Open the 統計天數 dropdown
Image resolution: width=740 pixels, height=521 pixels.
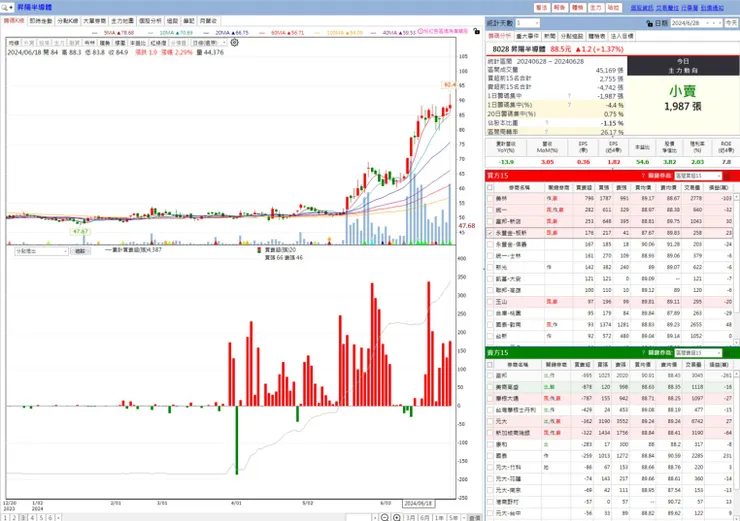537,23
